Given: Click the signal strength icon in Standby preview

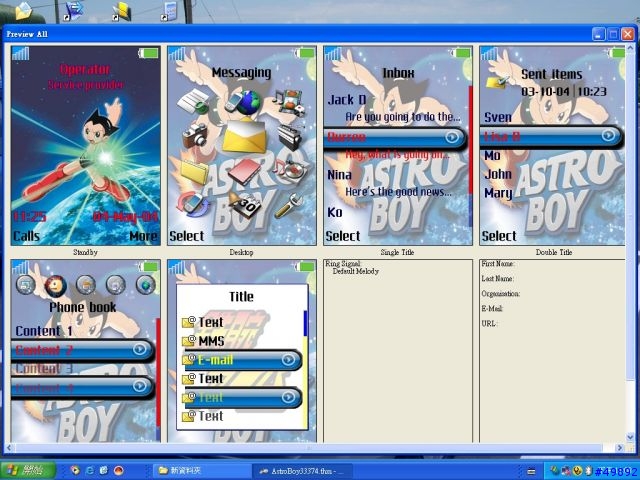Looking at the screenshot, I should tap(20, 53).
